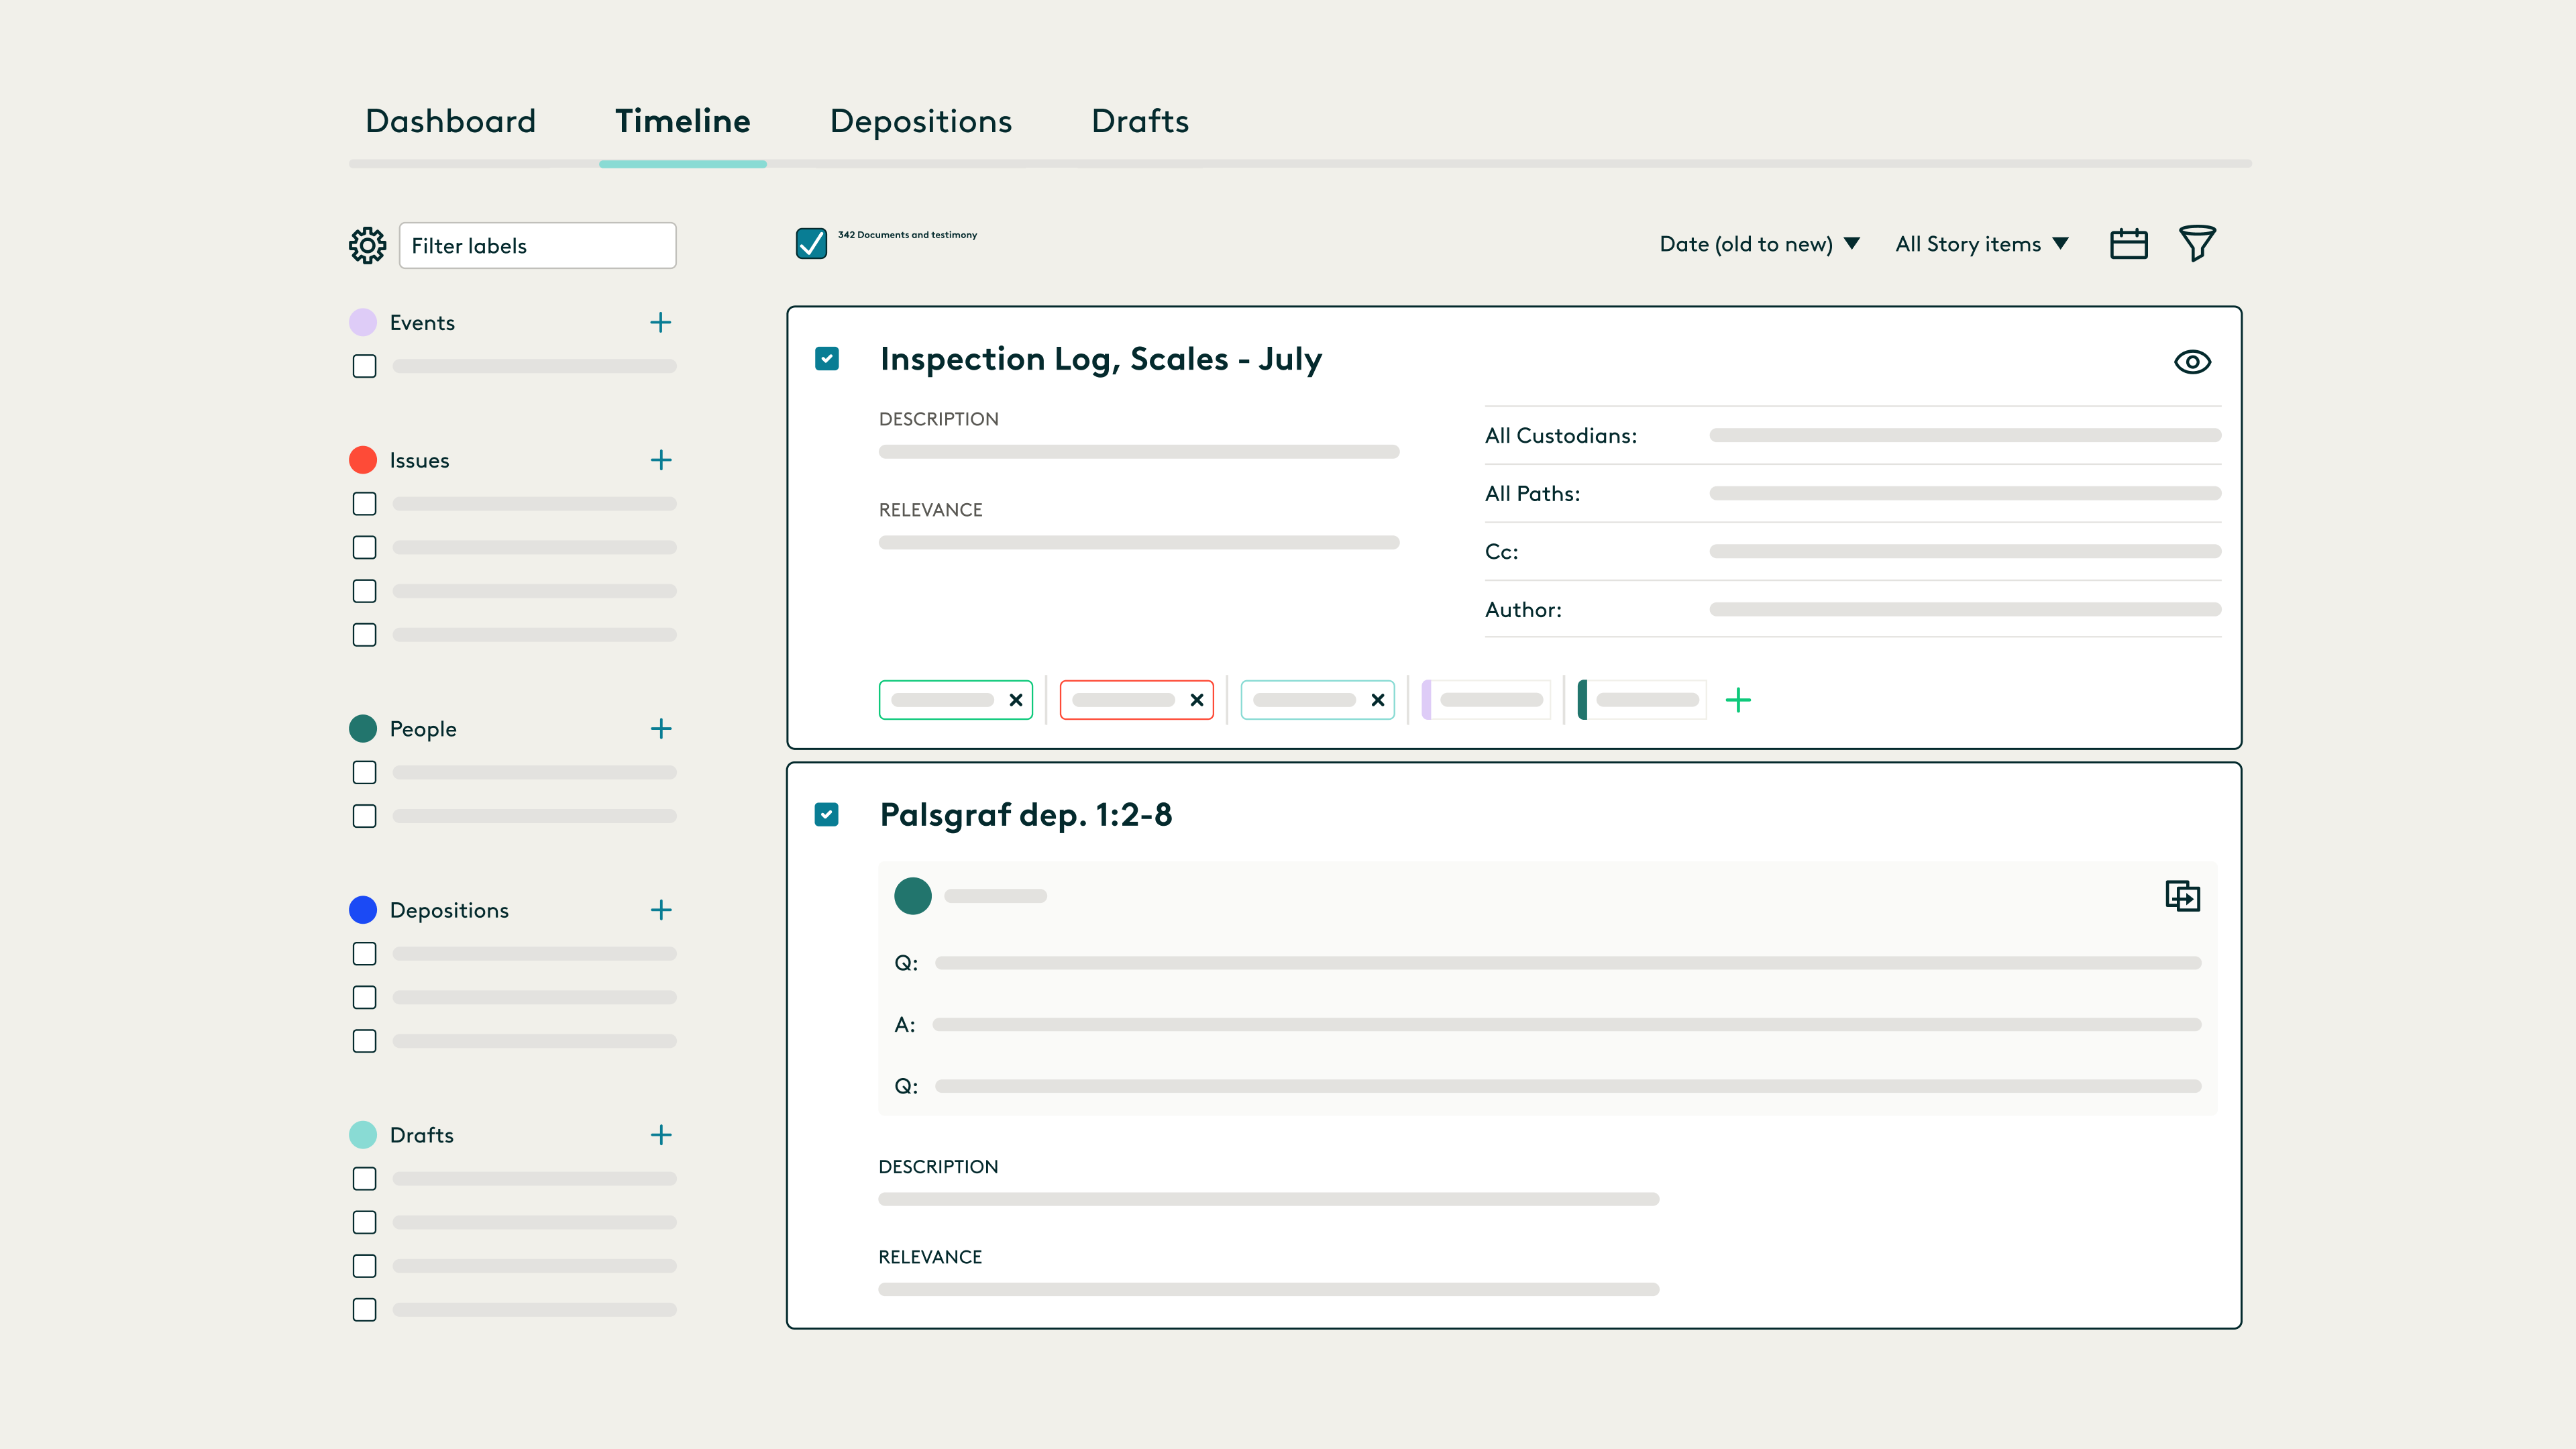Open the settings gear above Filter labels
The width and height of the screenshot is (2576, 1449).
tap(366, 244)
